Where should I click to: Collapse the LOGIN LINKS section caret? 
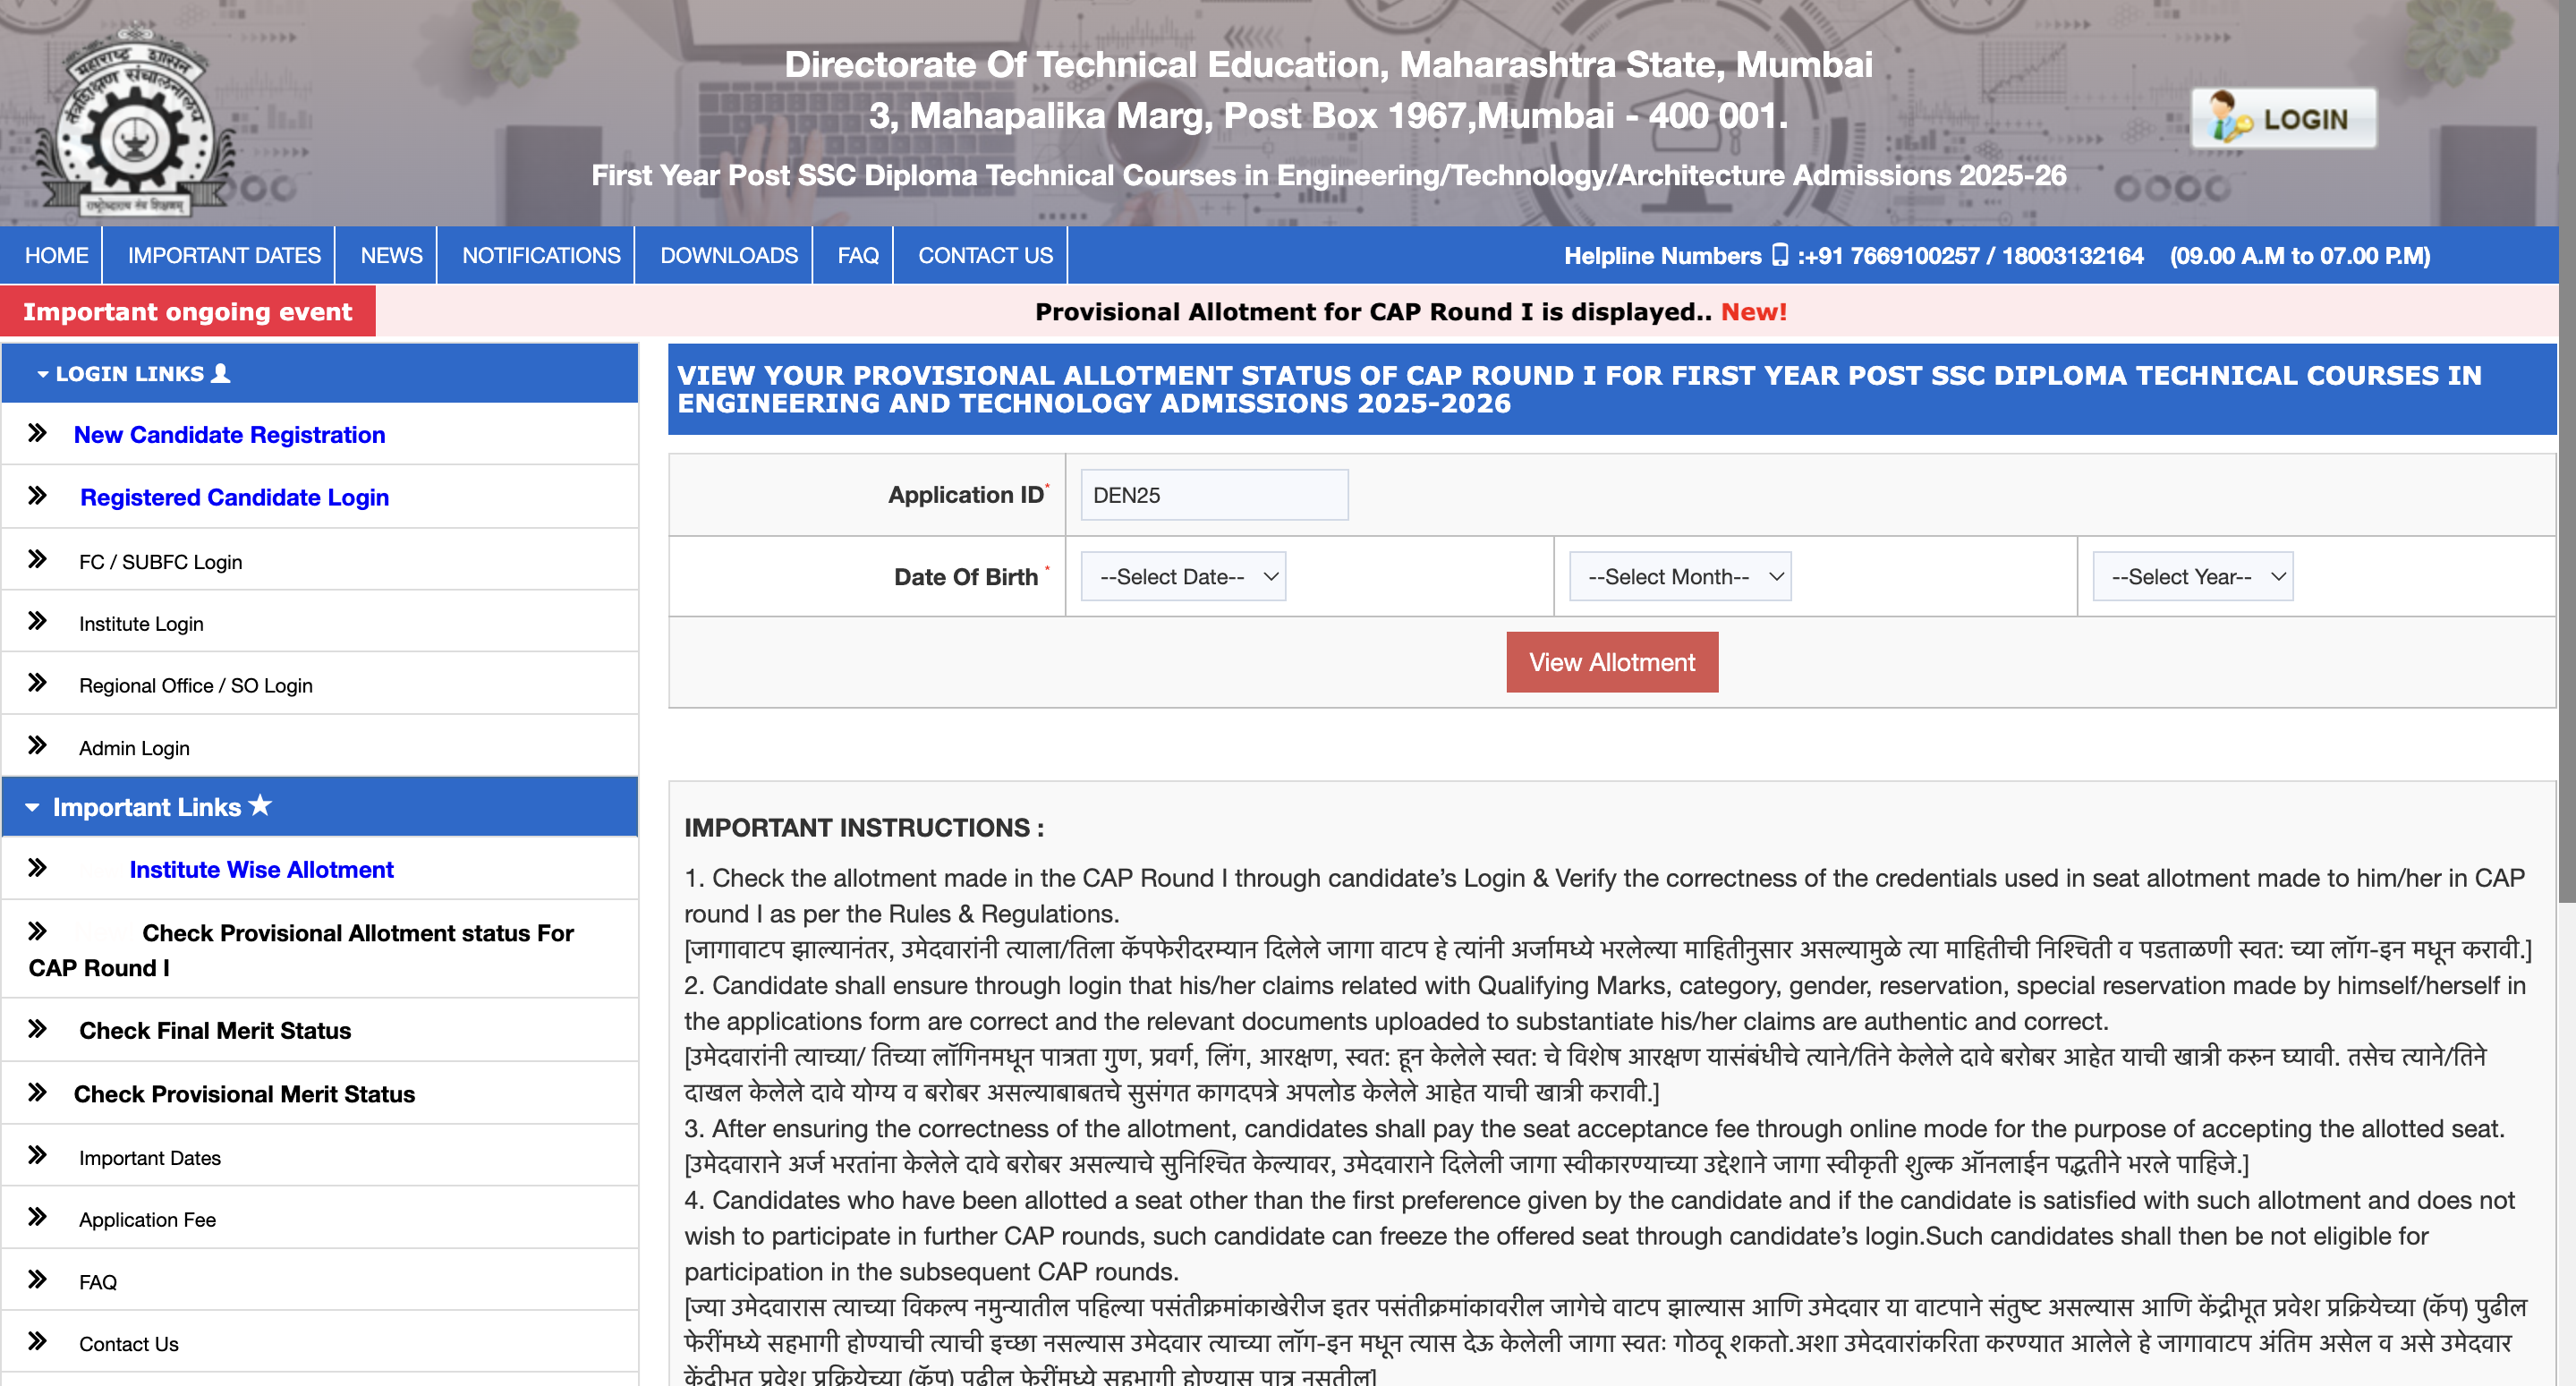point(42,374)
